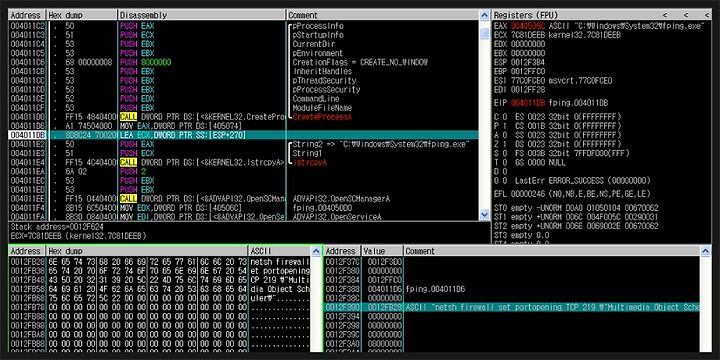Select the pStartupInfo comment row
The image size is (720, 360).
point(318,35)
